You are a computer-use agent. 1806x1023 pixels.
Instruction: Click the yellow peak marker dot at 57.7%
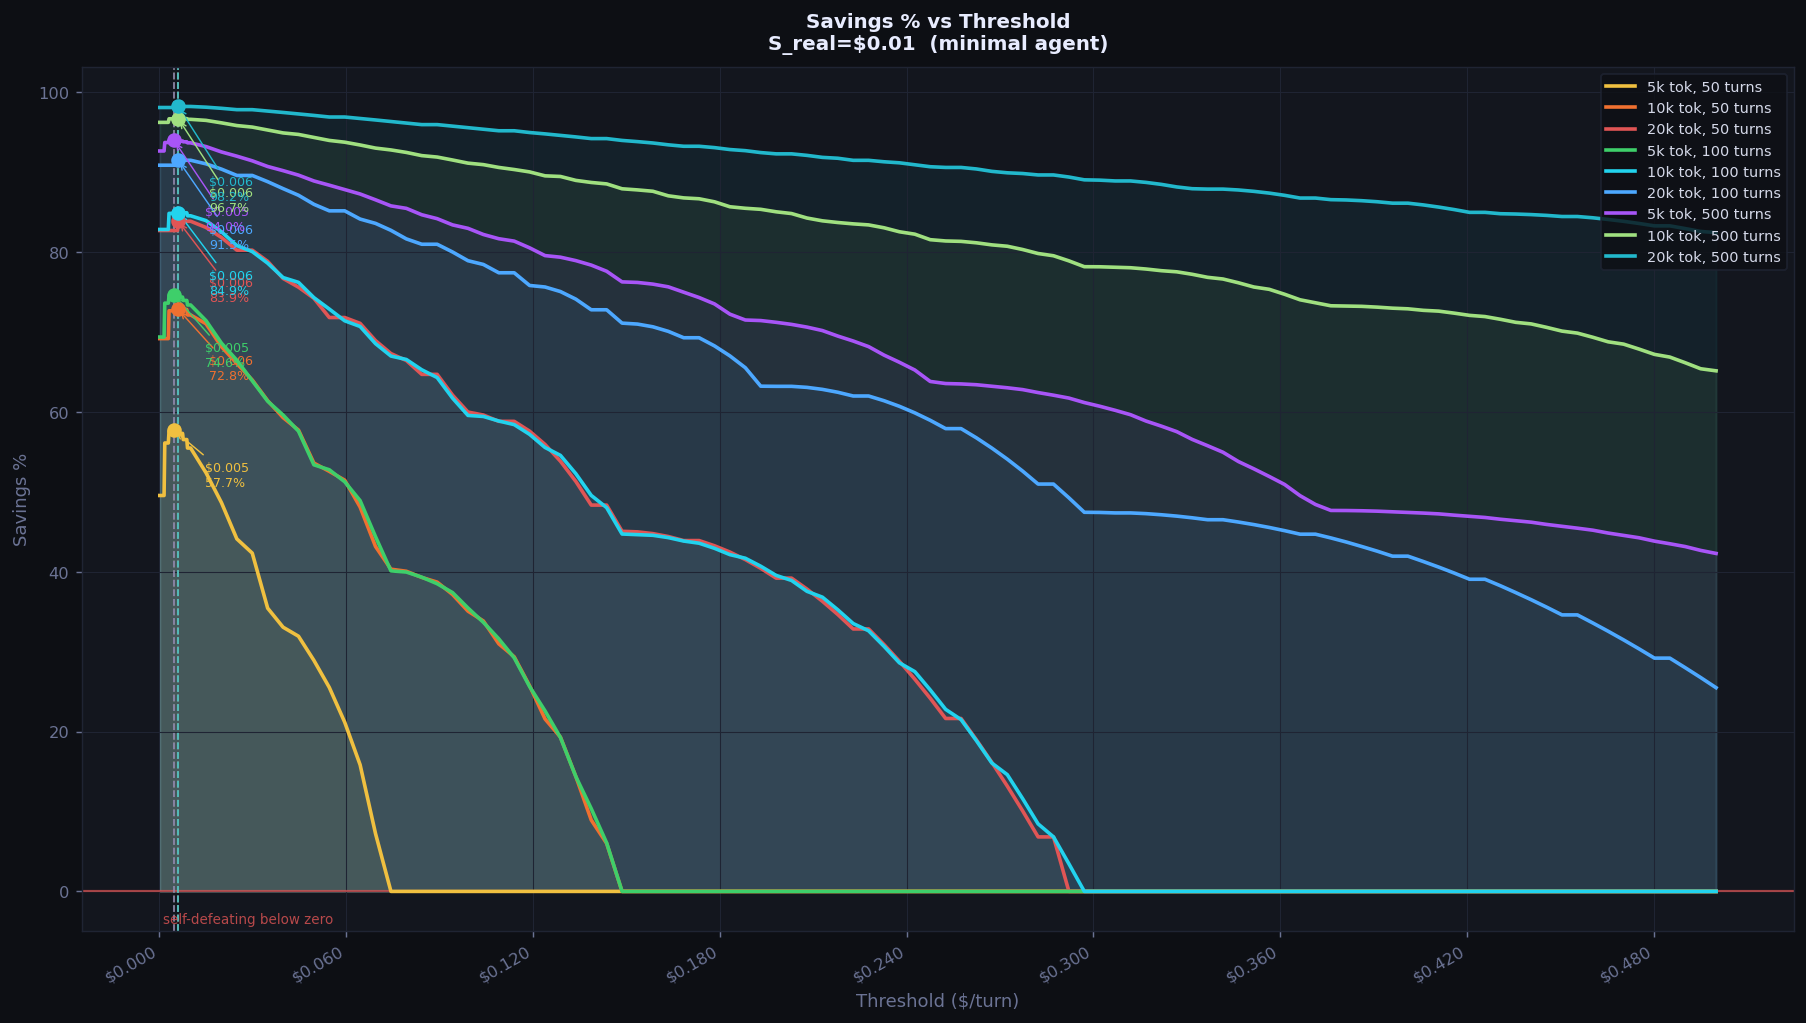point(174,431)
